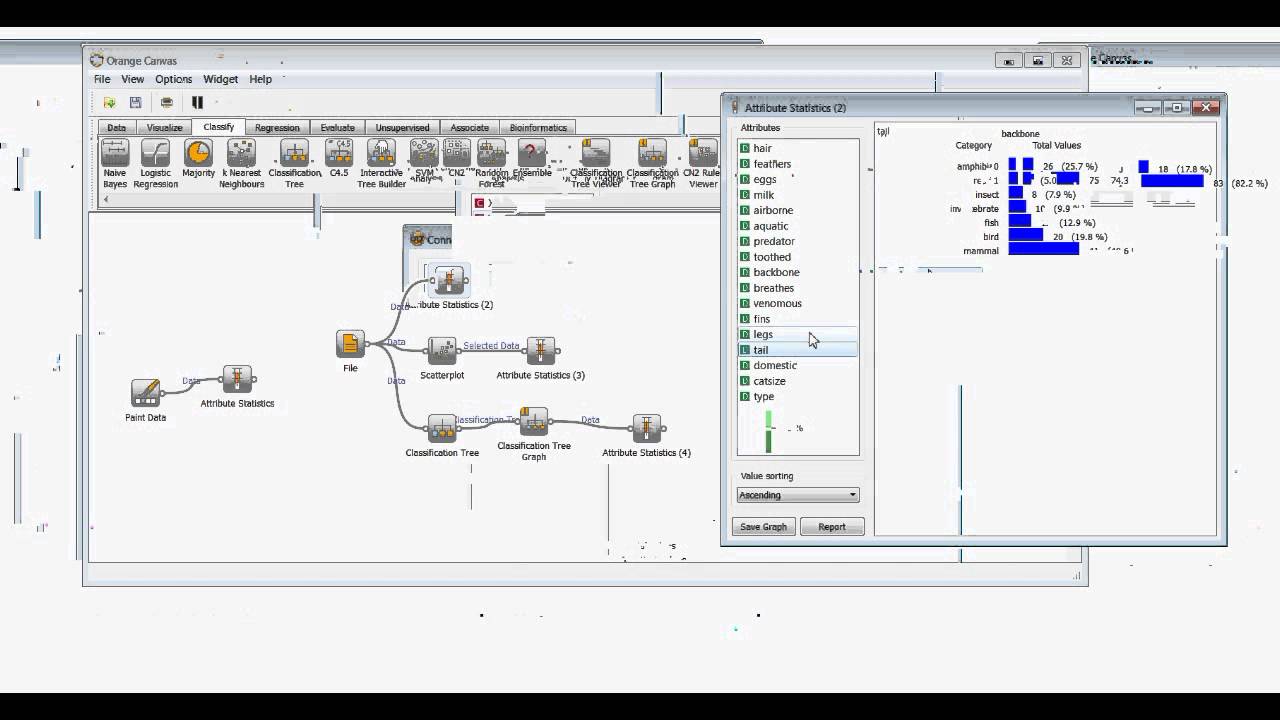
Task: Switch to the Unsupervised tab
Action: pos(402,128)
